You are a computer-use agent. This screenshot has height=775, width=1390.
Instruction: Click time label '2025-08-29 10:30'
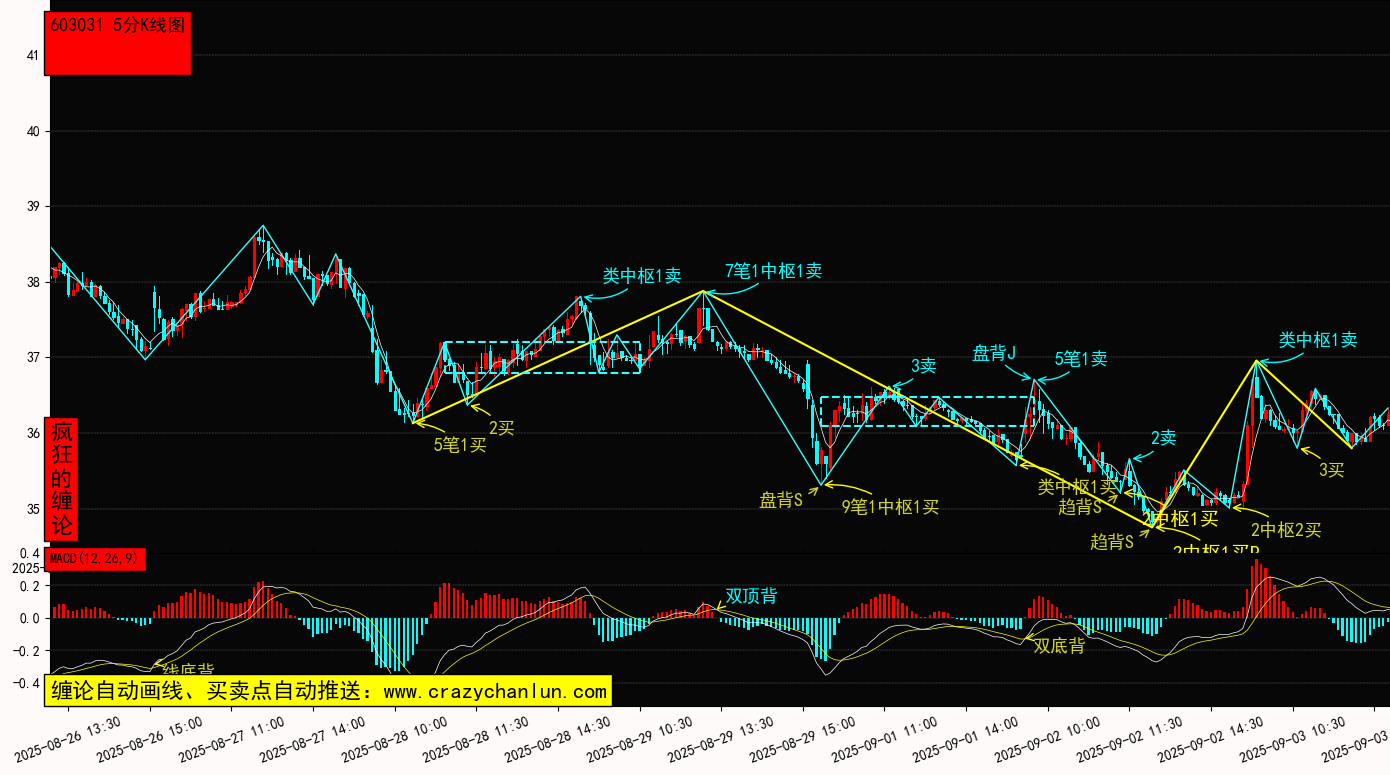click(x=640, y=737)
